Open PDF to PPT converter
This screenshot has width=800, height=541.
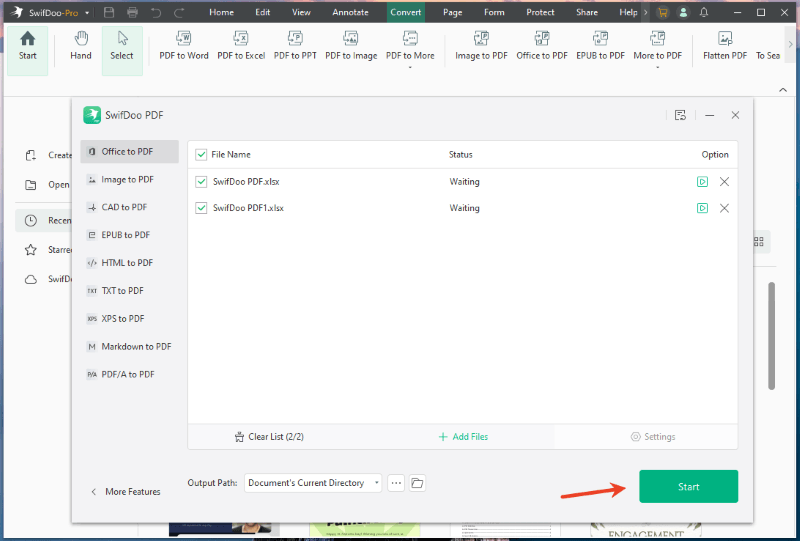(x=295, y=46)
